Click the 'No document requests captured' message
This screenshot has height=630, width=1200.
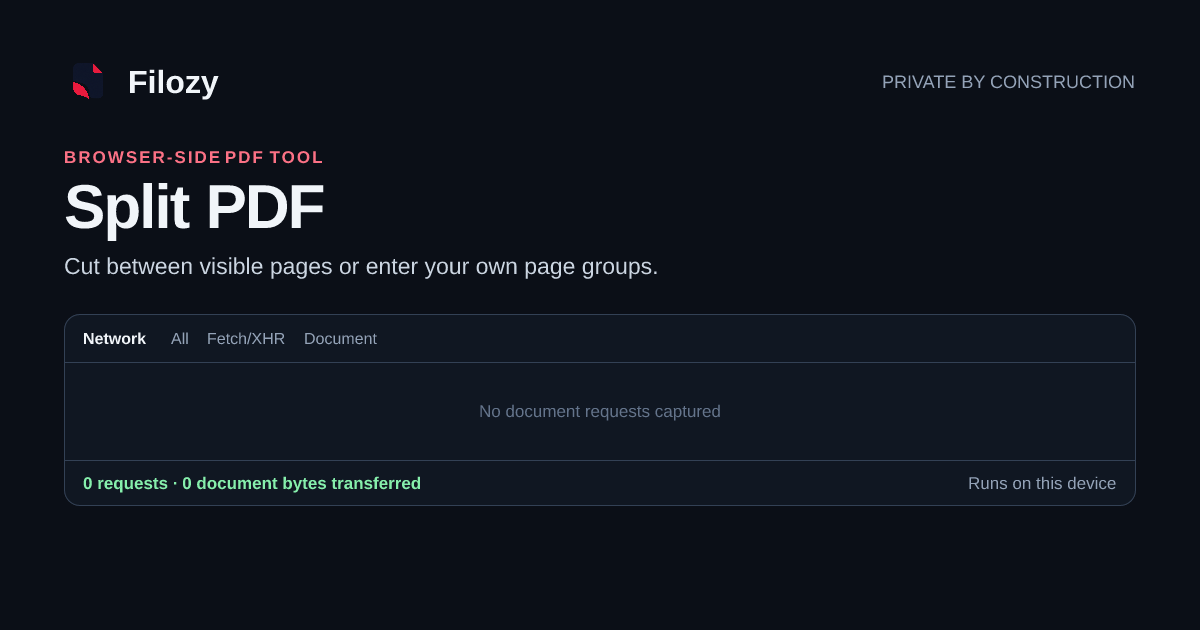click(600, 412)
